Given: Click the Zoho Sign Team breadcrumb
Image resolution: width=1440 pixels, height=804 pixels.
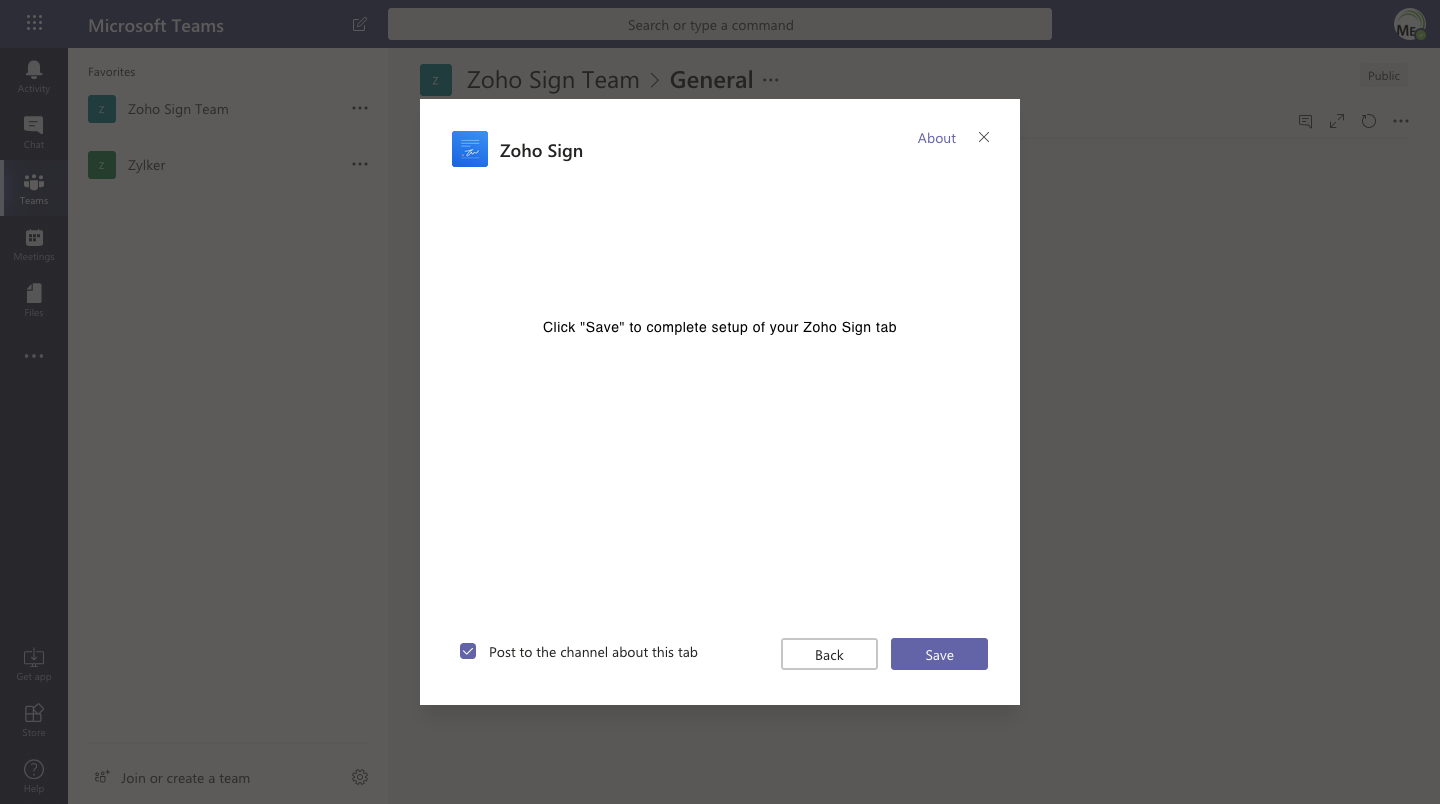Looking at the screenshot, I should click(553, 80).
